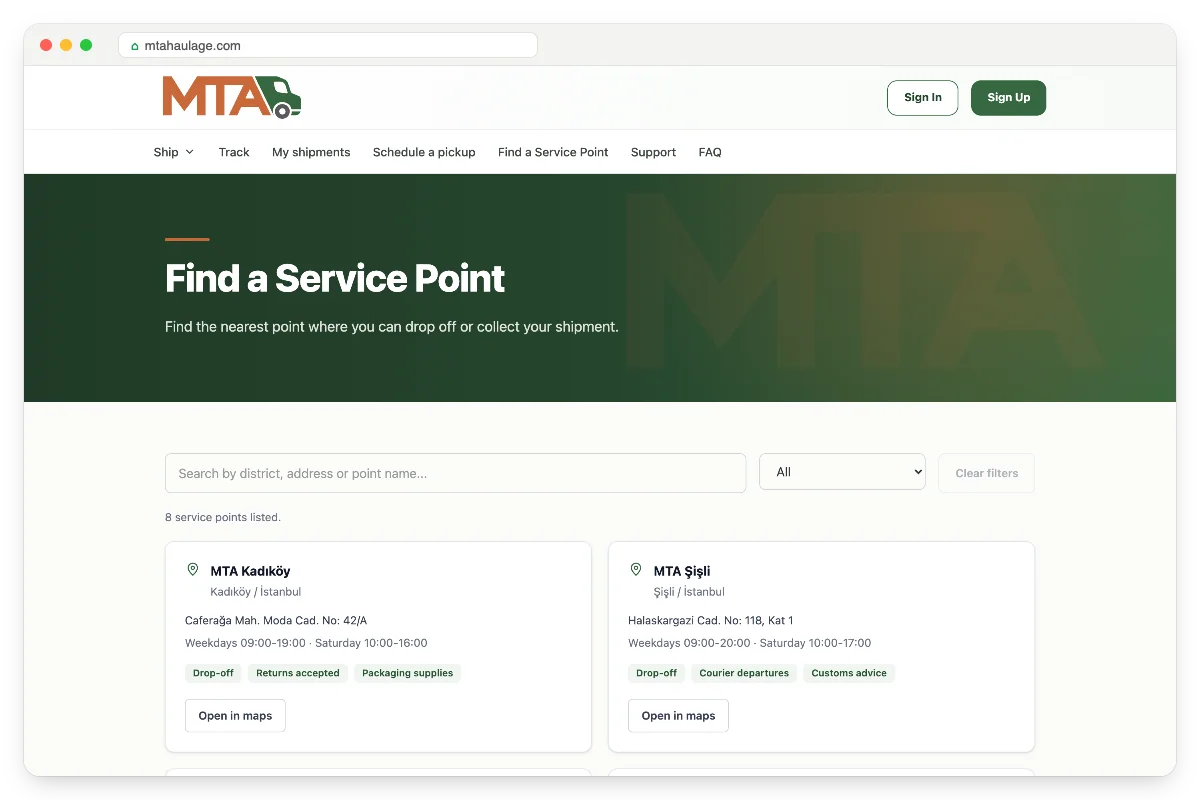
Task: Open the FAQ link in navigation
Action: point(710,152)
